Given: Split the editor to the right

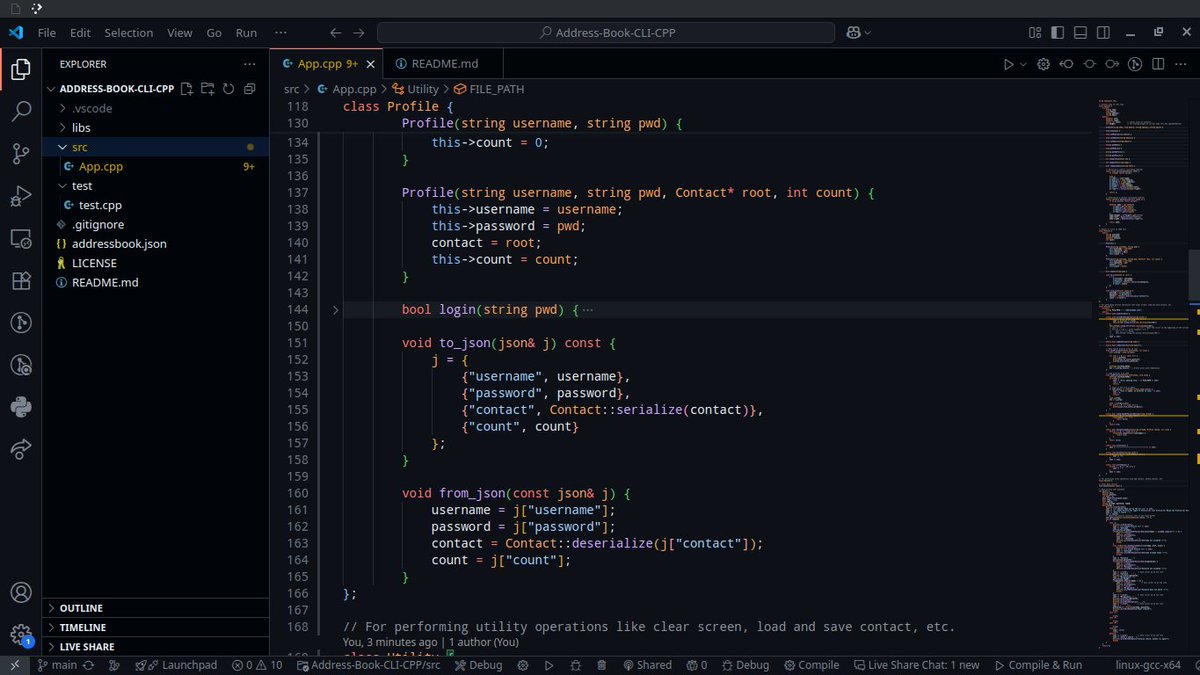Looking at the screenshot, I should click(x=1158, y=64).
